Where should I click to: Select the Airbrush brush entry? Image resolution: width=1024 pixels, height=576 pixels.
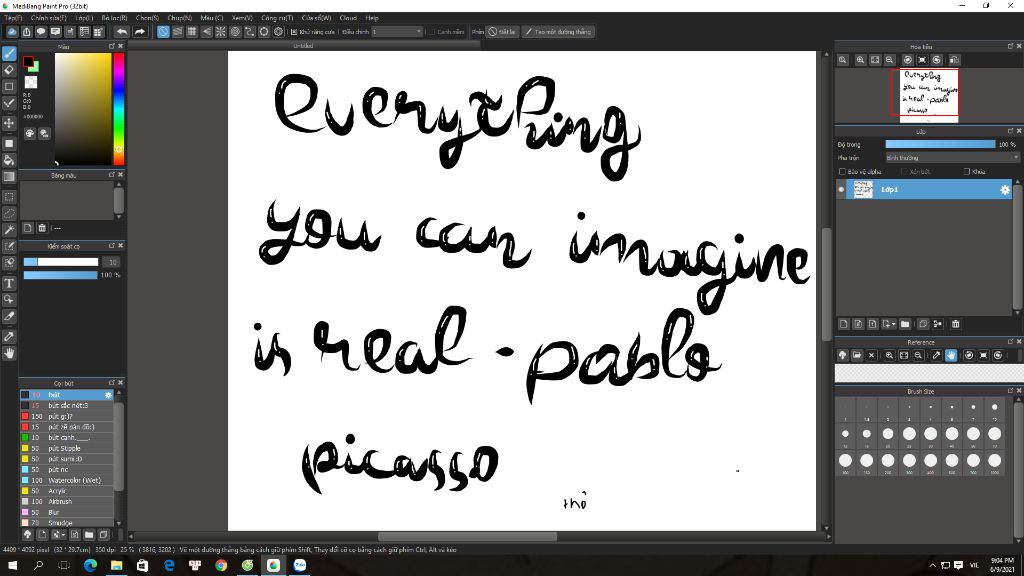click(67, 502)
